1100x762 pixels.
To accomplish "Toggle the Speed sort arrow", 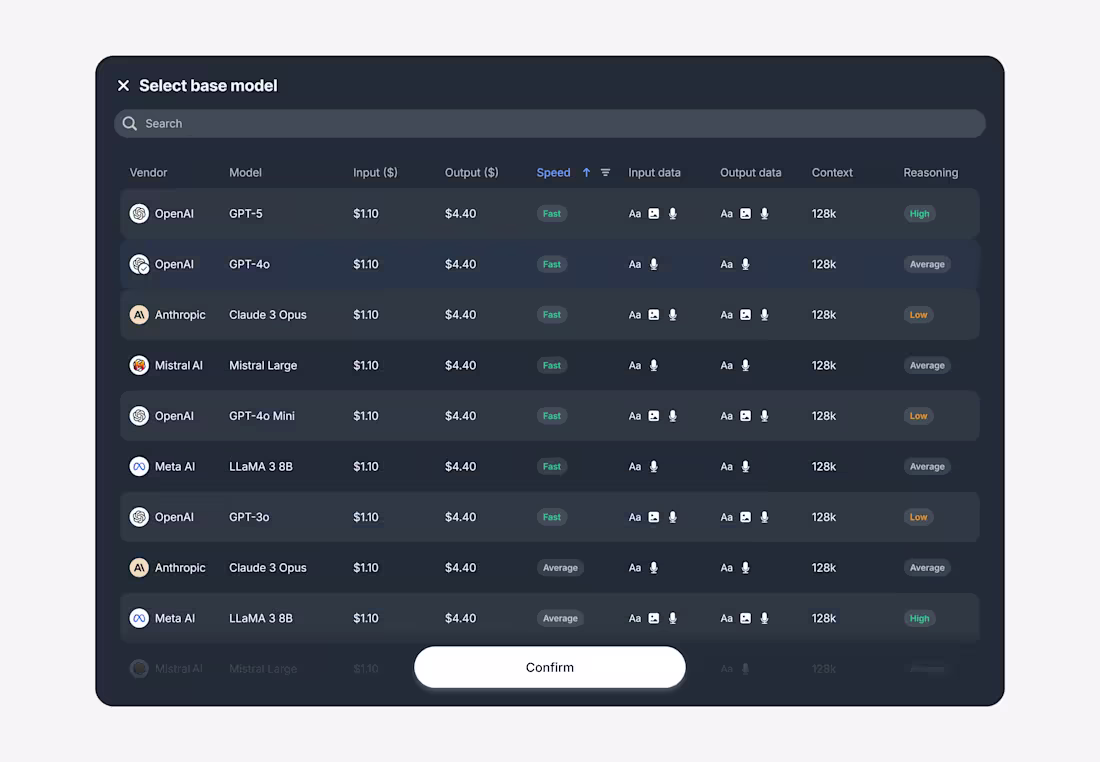I will tap(586, 173).
